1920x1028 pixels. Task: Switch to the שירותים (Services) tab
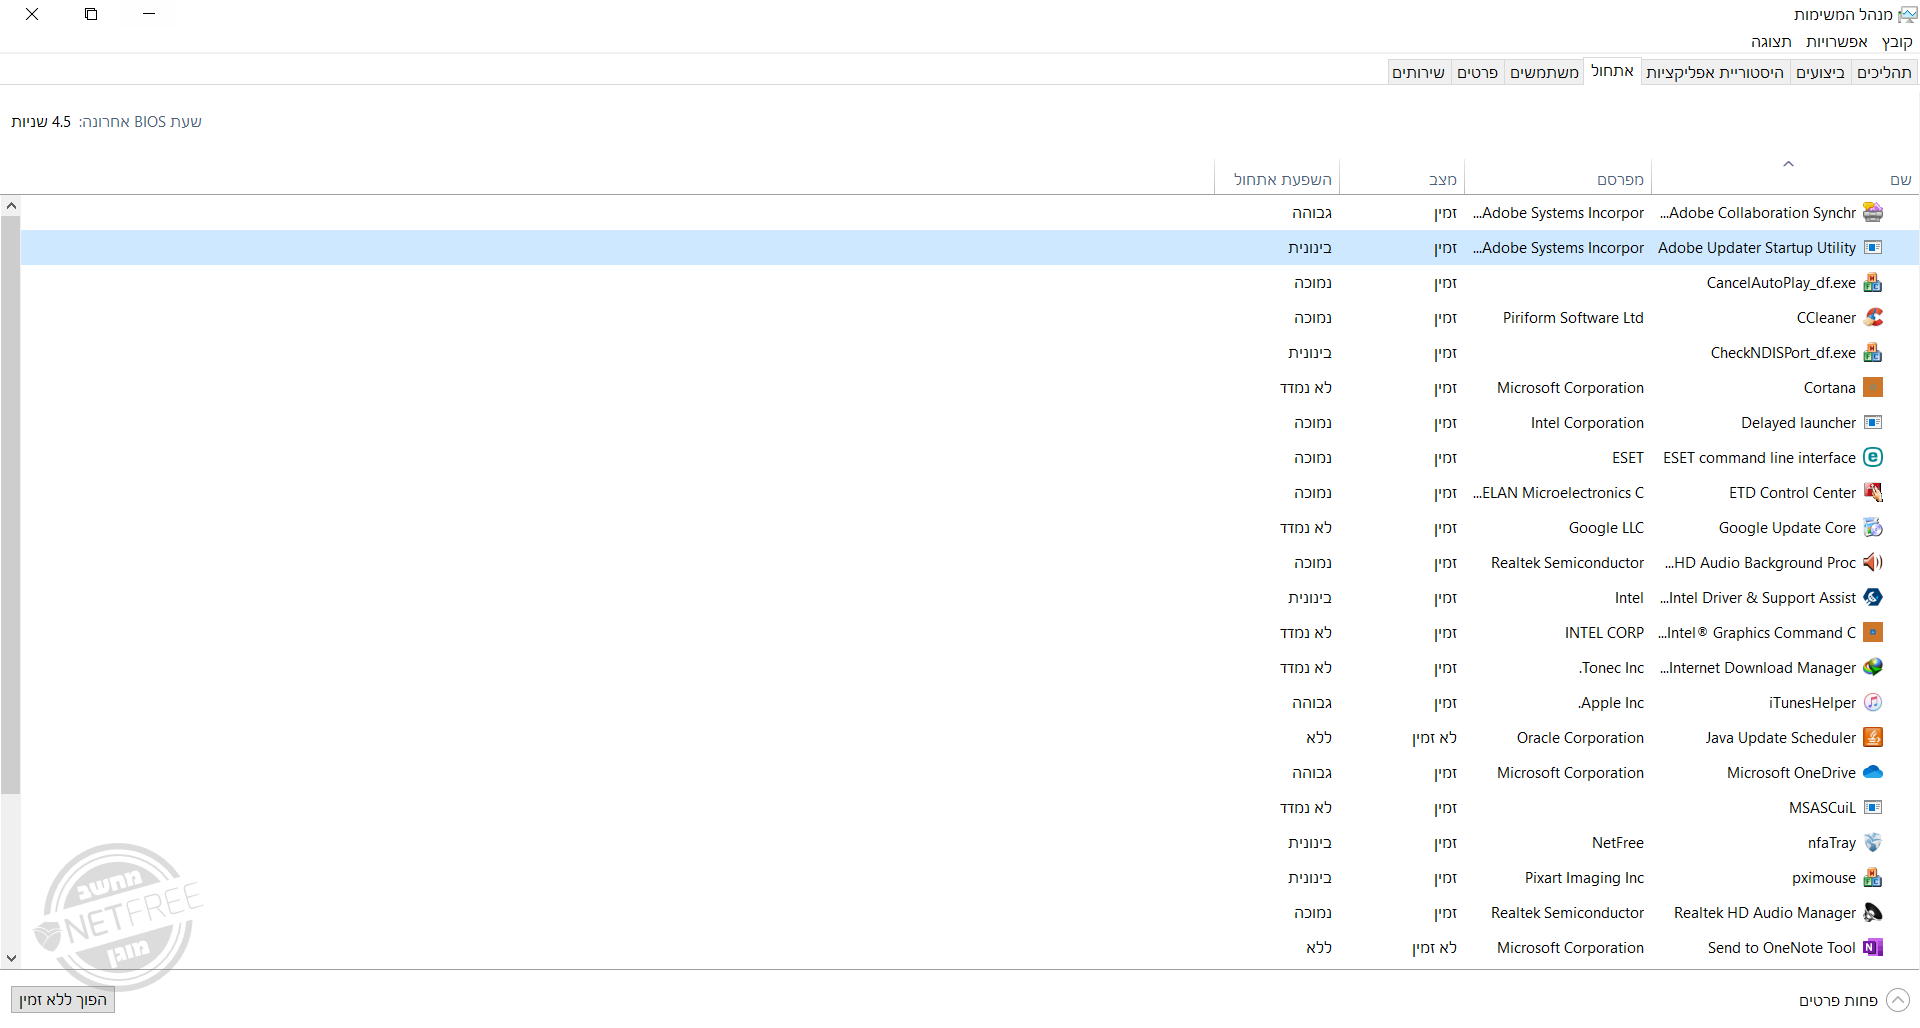point(1419,72)
